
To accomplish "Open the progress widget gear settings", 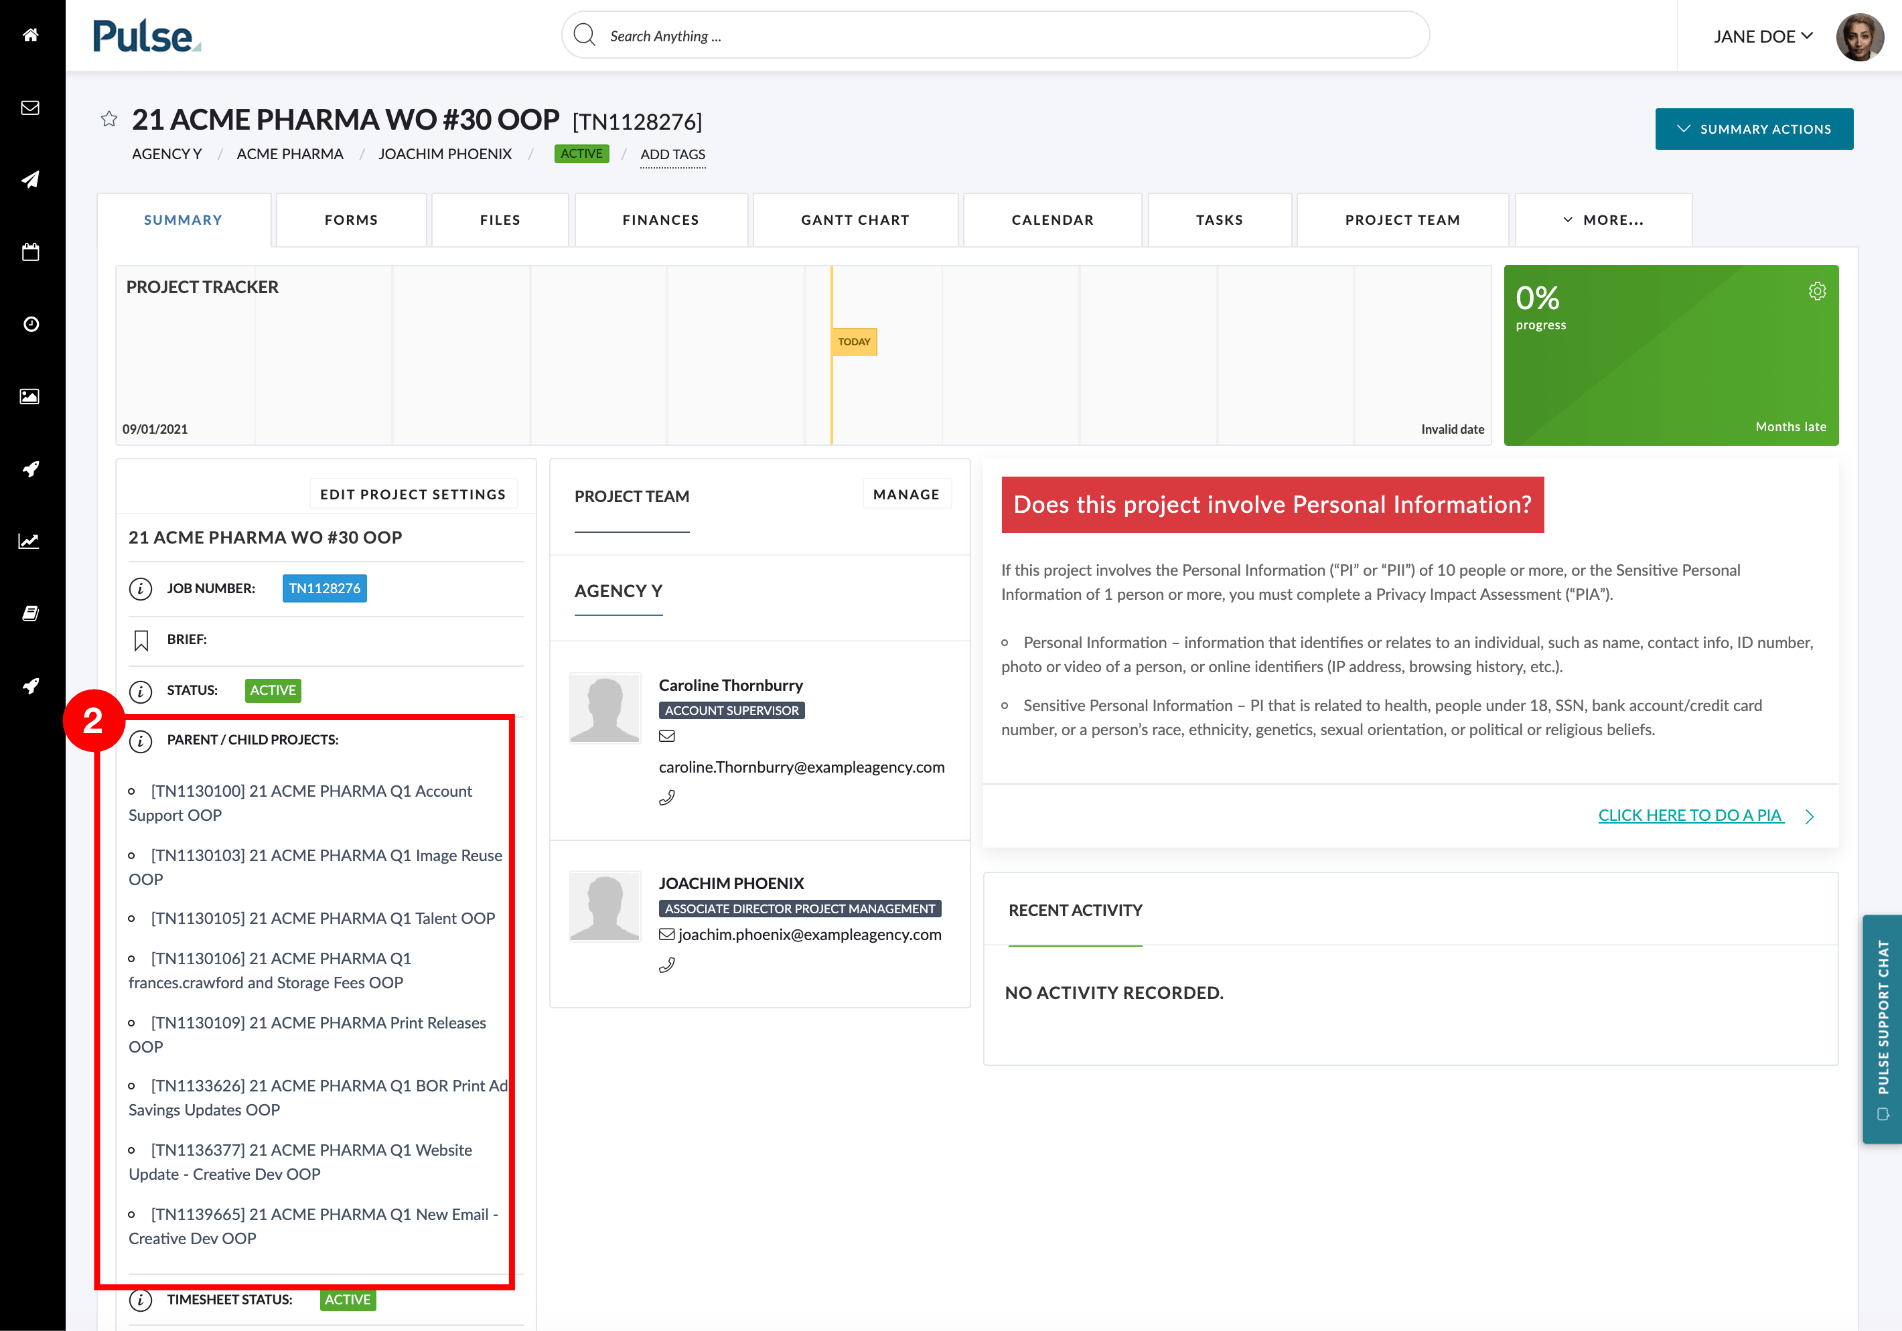I will 1817,291.
